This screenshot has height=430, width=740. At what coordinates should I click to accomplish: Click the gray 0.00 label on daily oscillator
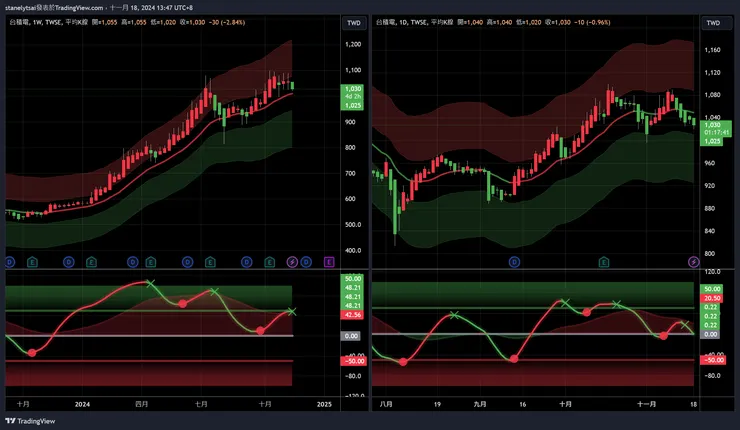click(x=711, y=334)
